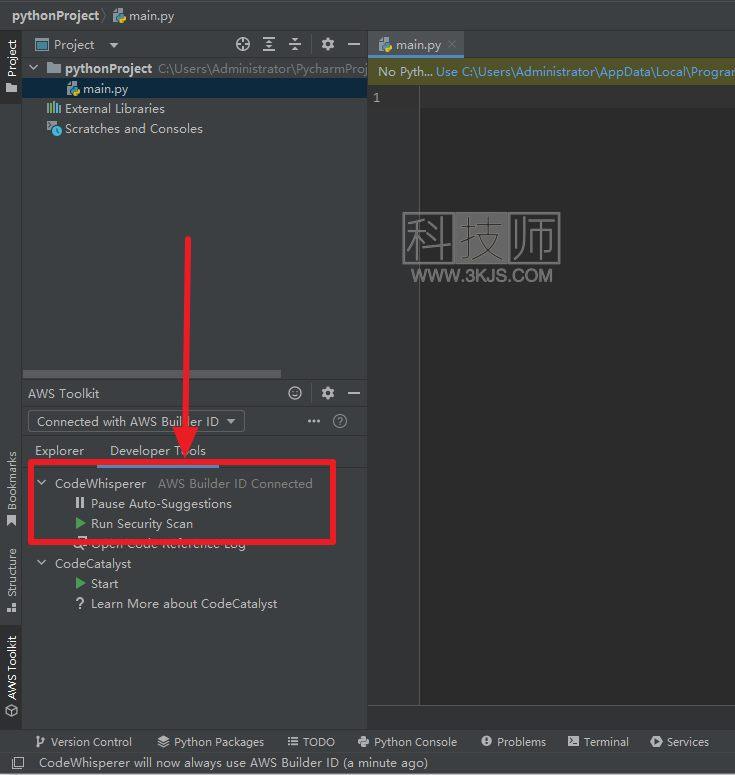Click Collapse All icon in Project toolbar

tap(295, 44)
